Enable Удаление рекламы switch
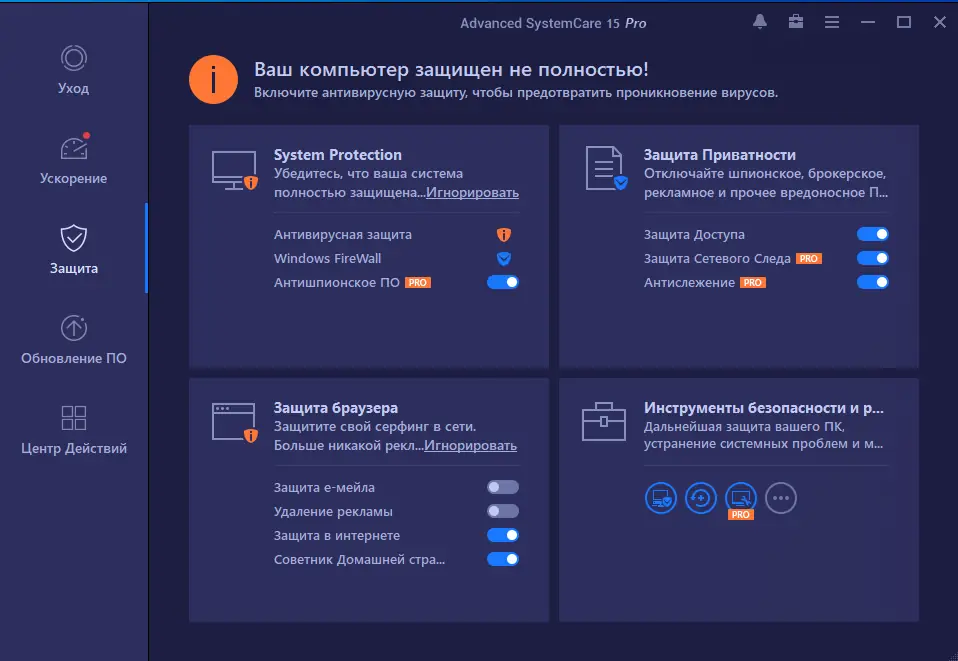The width and height of the screenshot is (958, 661). (x=503, y=511)
